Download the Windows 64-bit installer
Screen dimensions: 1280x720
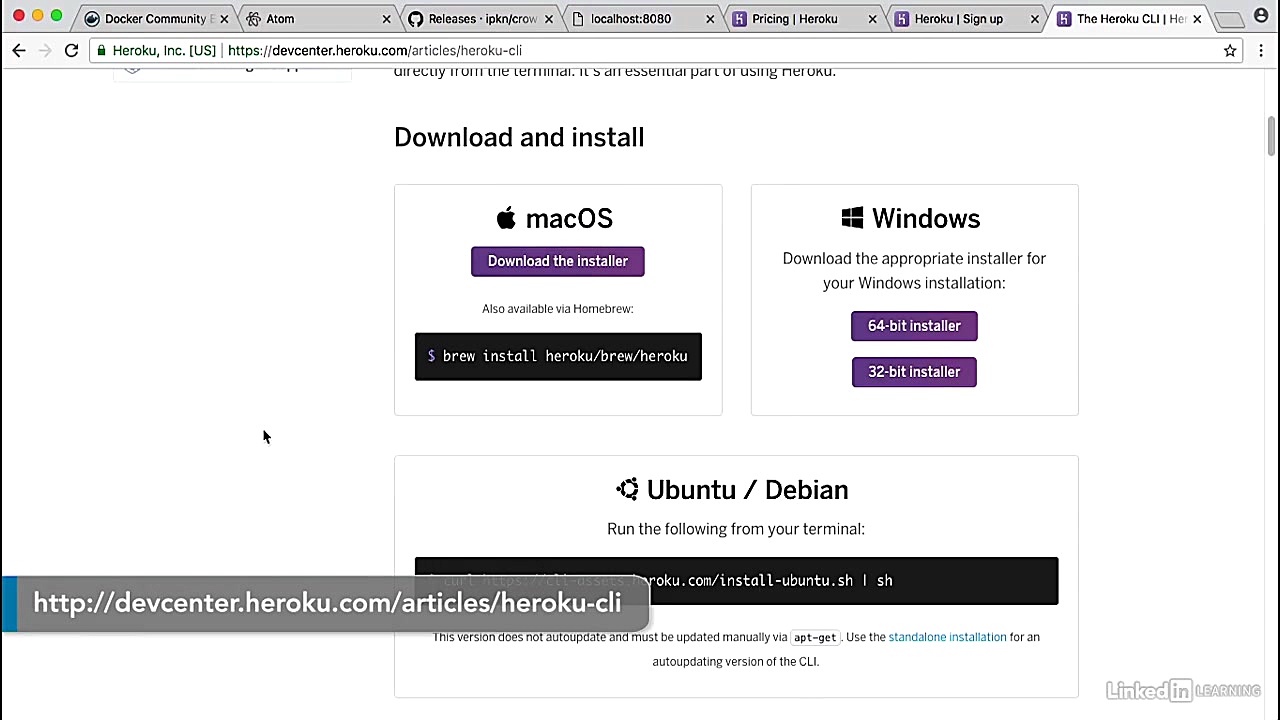click(x=914, y=326)
